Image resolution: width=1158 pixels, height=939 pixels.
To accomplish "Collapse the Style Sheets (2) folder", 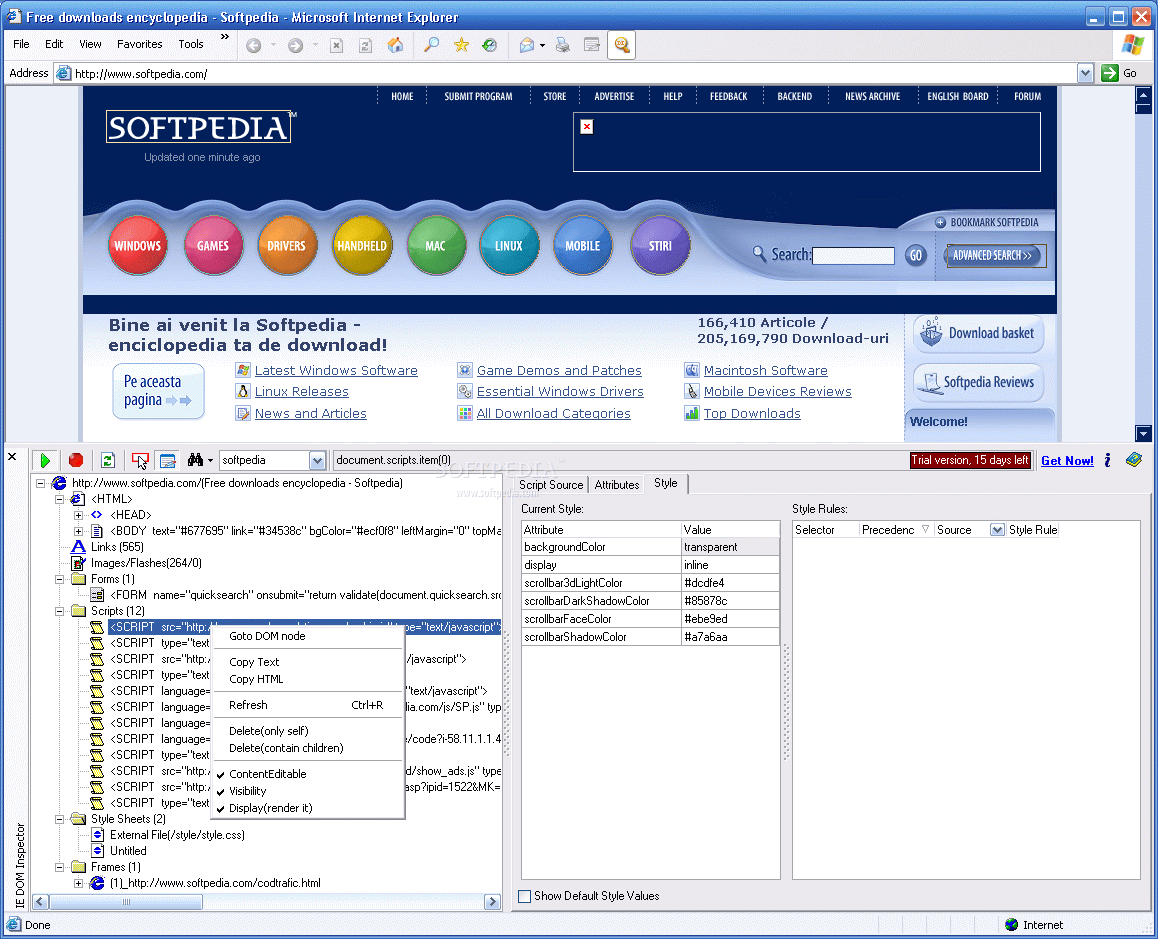I will (59, 819).
